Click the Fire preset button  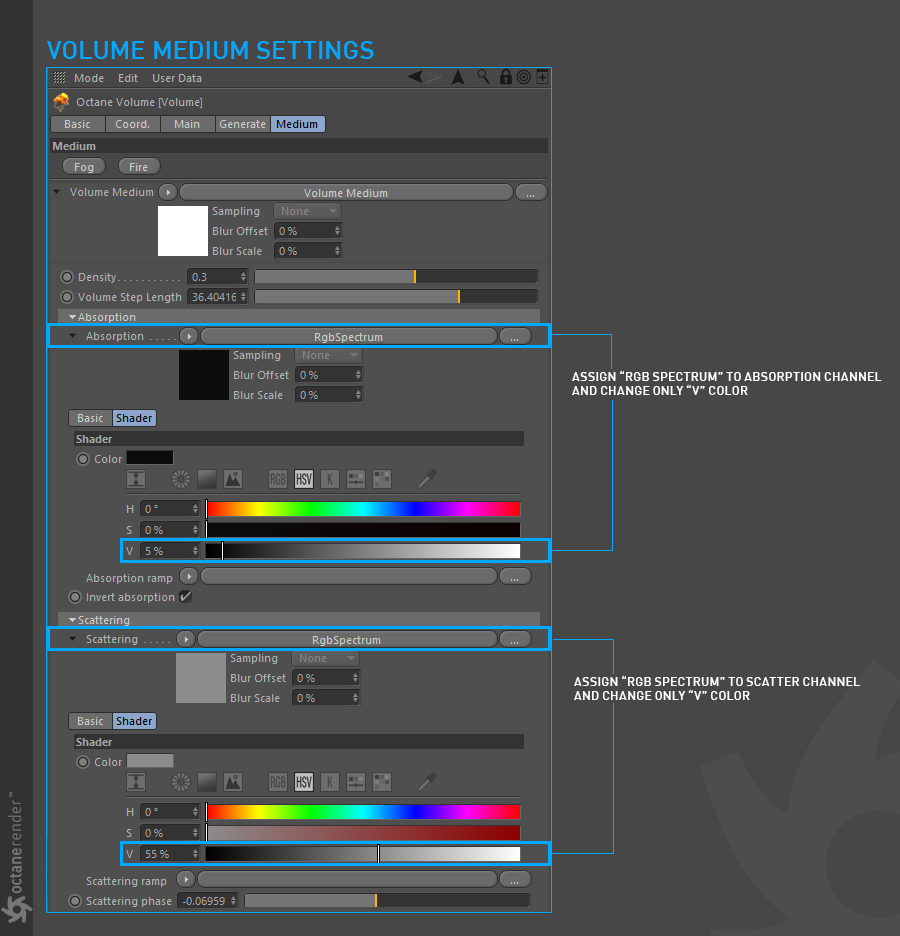click(138, 167)
